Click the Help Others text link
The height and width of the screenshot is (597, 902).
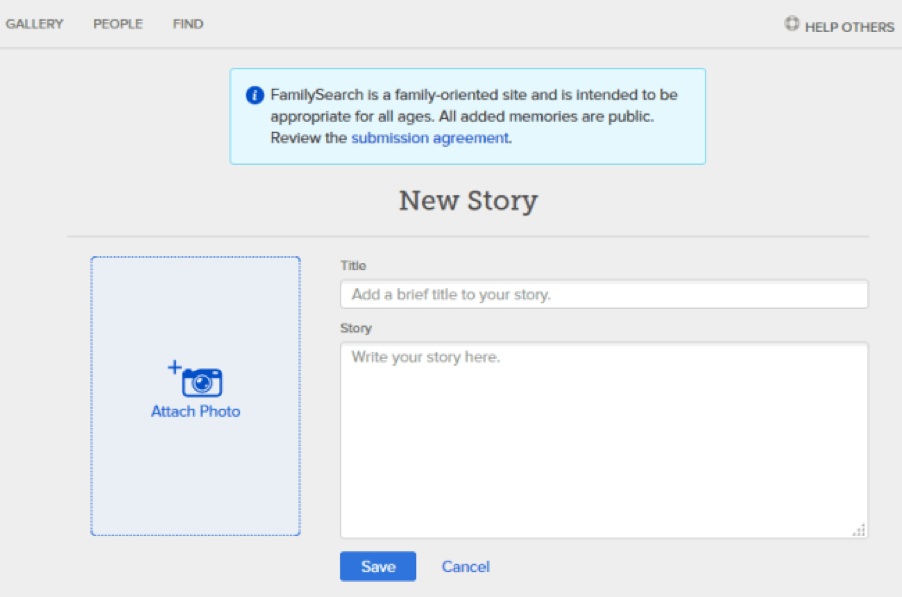850,27
